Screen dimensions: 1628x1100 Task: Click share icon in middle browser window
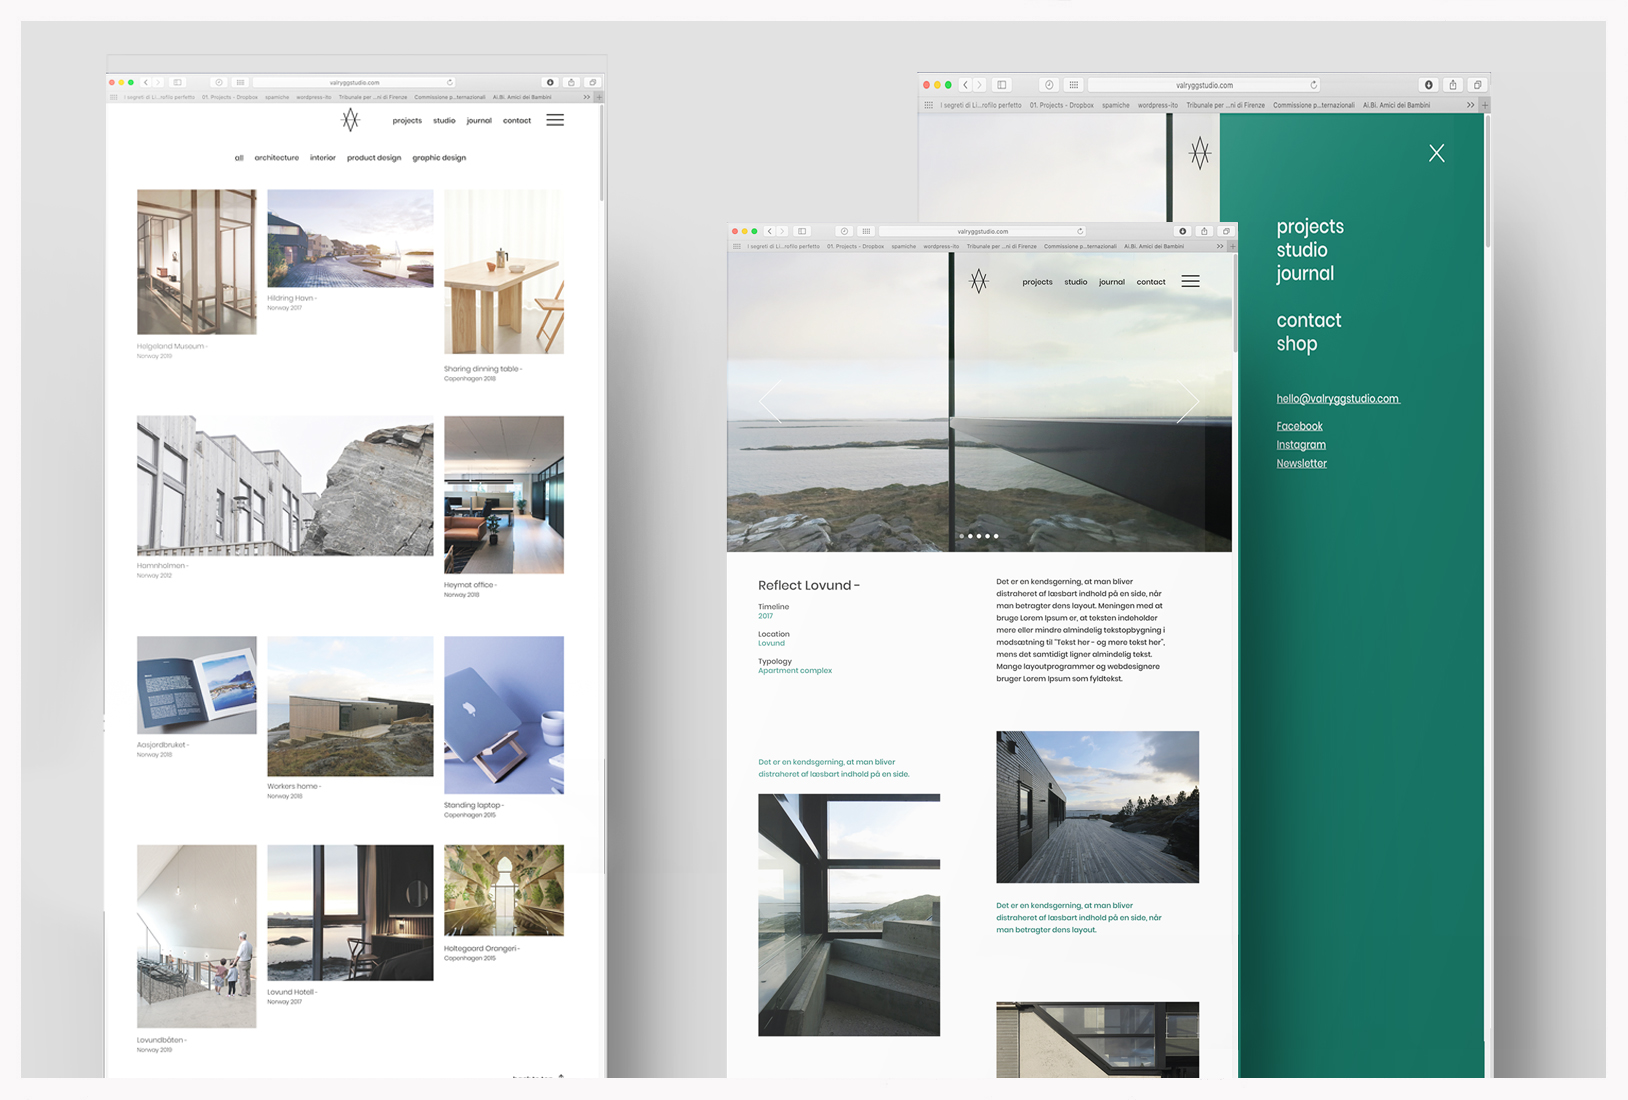1204,231
